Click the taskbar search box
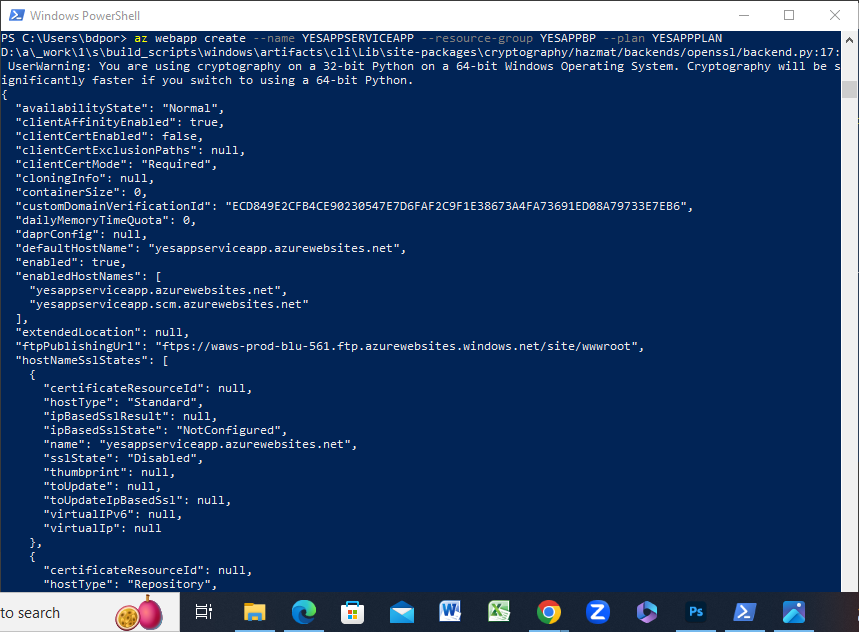859x632 pixels. [90, 612]
